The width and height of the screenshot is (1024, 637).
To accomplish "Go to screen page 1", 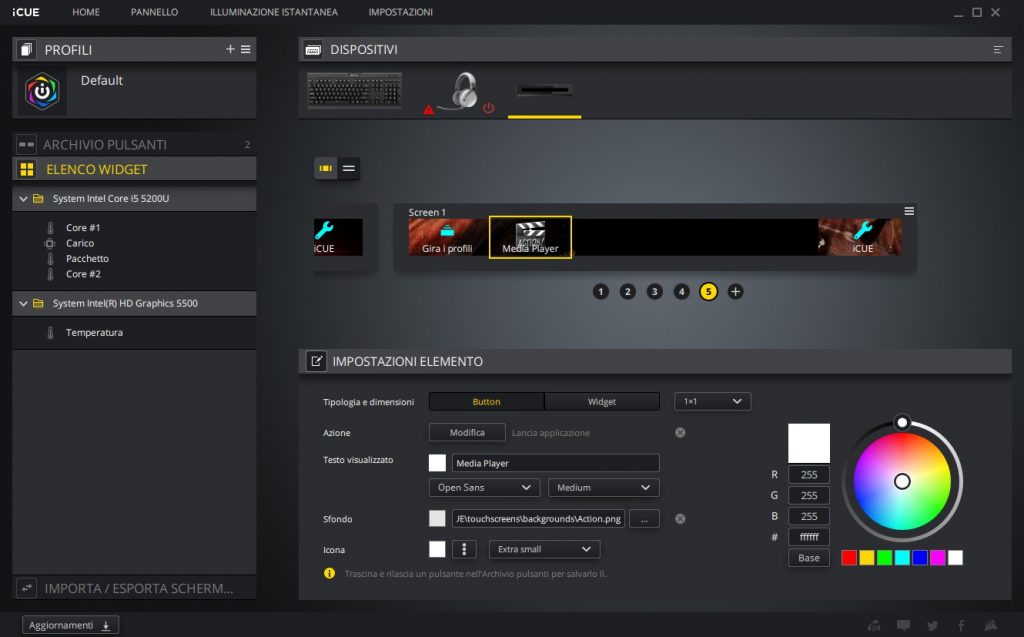I will click(601, 291).
